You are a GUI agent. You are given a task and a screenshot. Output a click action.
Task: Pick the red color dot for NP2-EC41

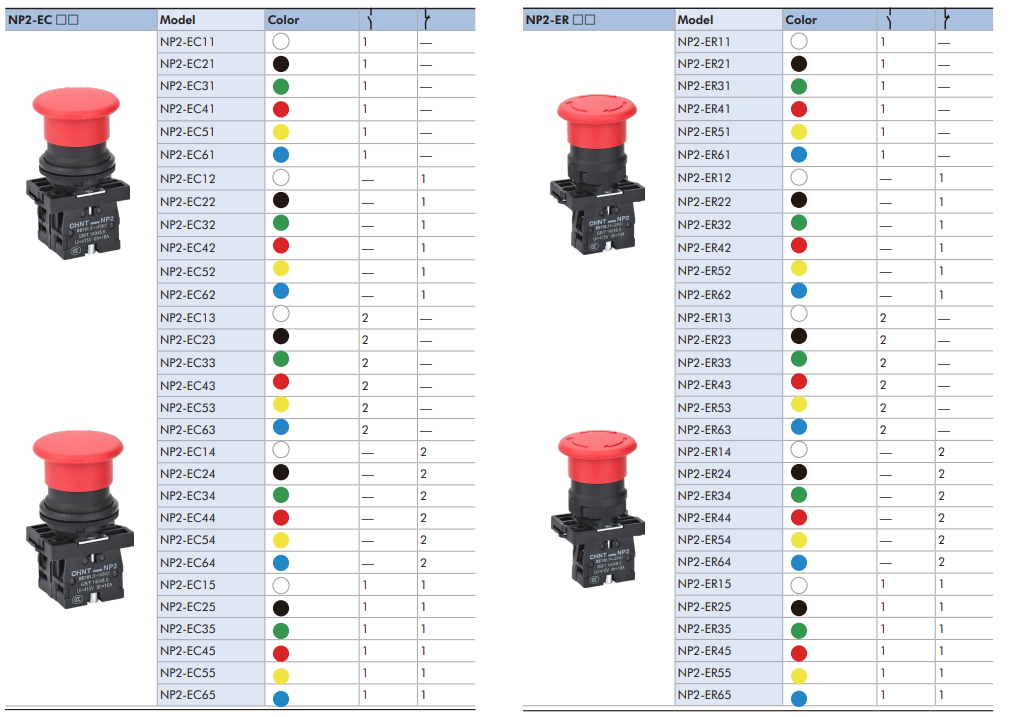(281, 109)
